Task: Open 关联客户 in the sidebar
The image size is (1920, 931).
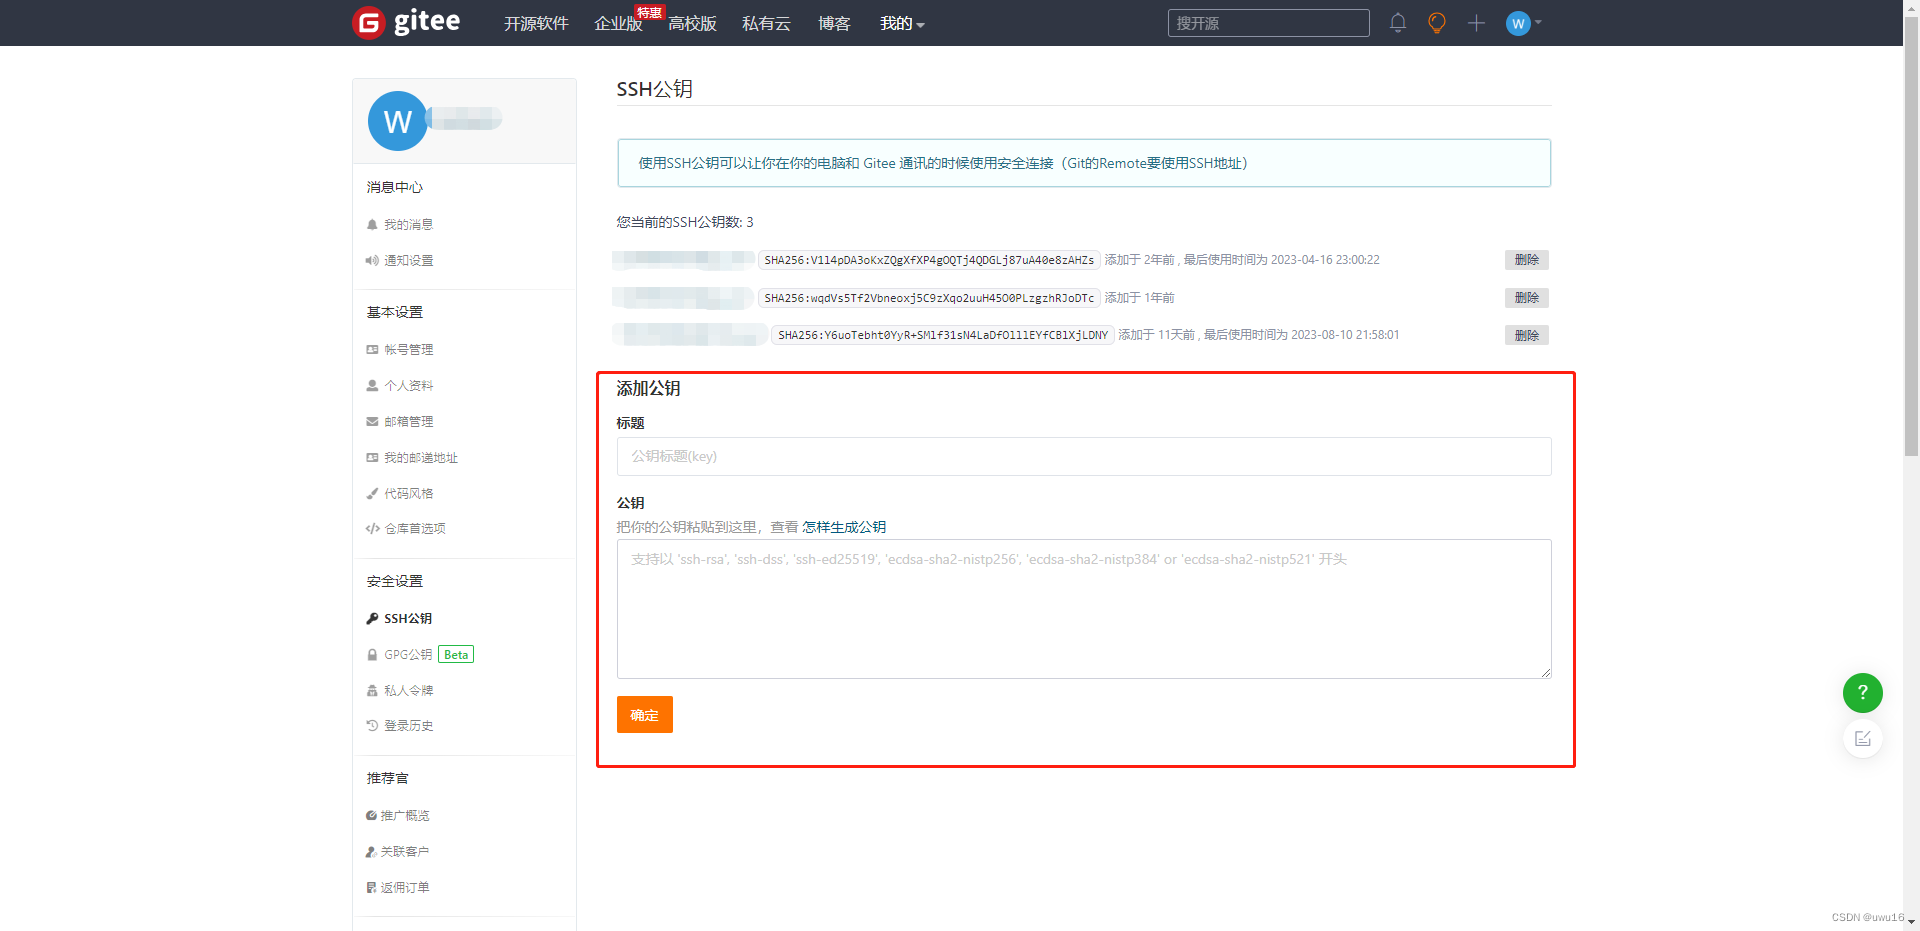Action: (x=405, y=852)
